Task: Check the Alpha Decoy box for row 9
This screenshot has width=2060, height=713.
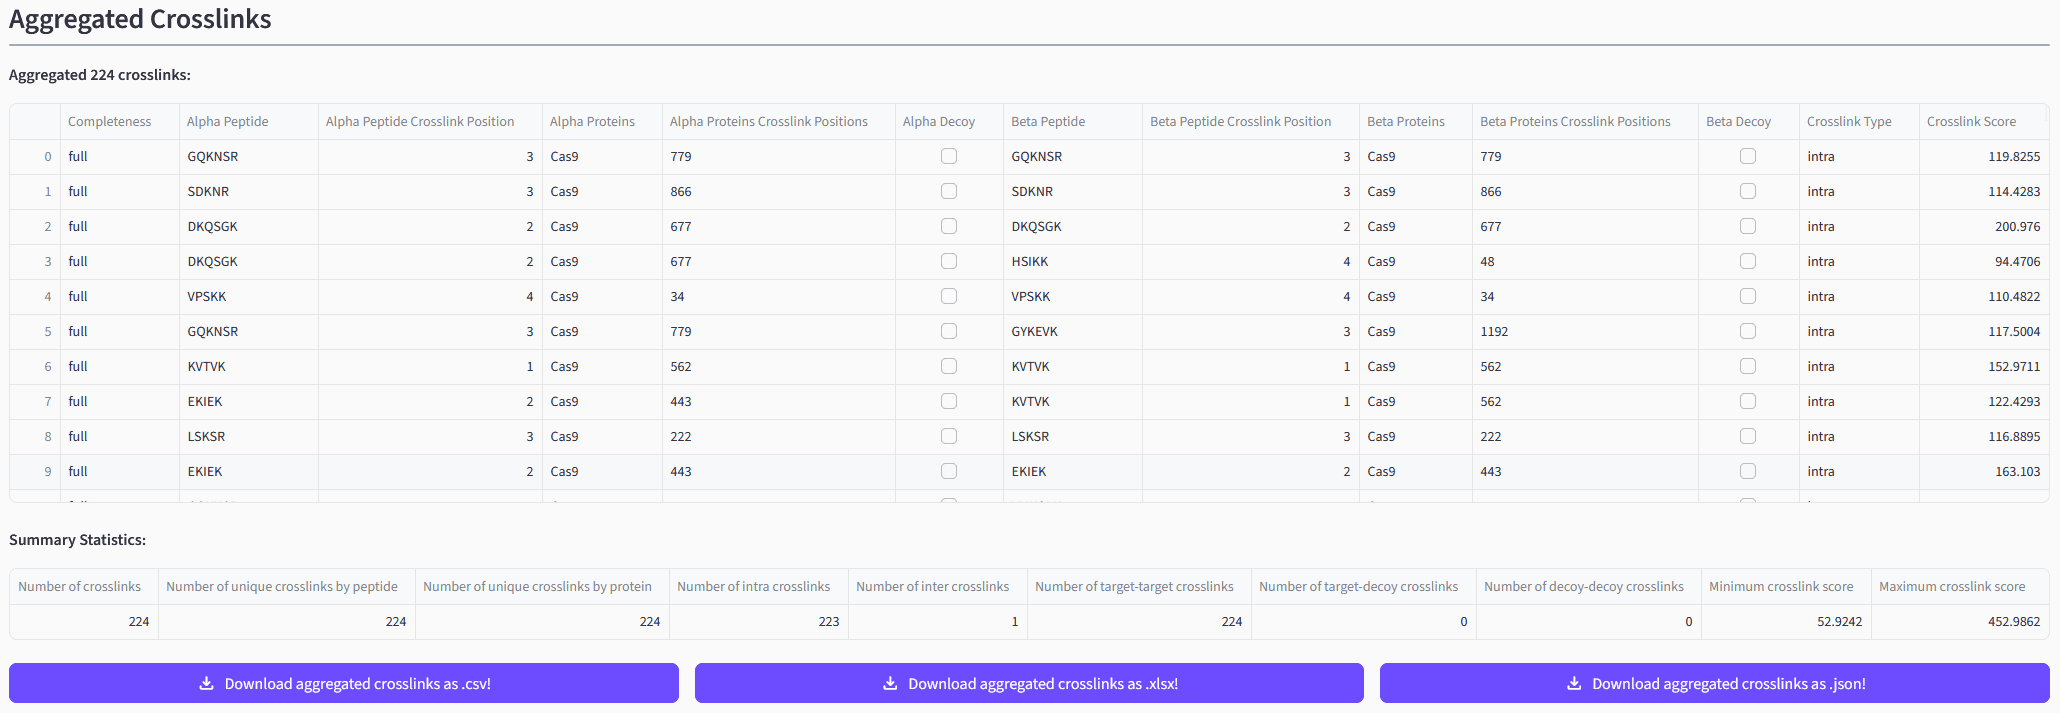Action: (949, 472)
